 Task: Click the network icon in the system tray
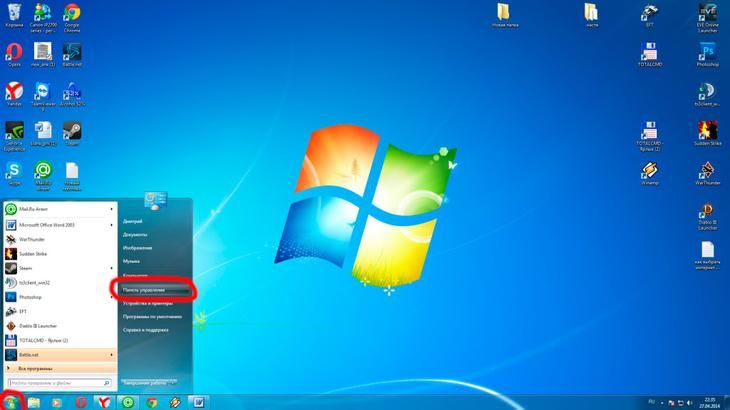[680, 403]
